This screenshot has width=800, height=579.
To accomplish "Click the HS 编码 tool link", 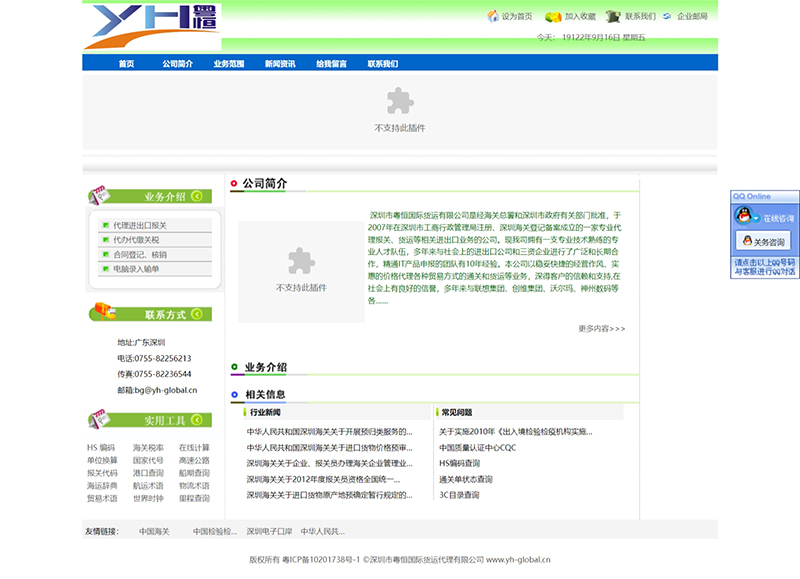I will coord(101,448).
